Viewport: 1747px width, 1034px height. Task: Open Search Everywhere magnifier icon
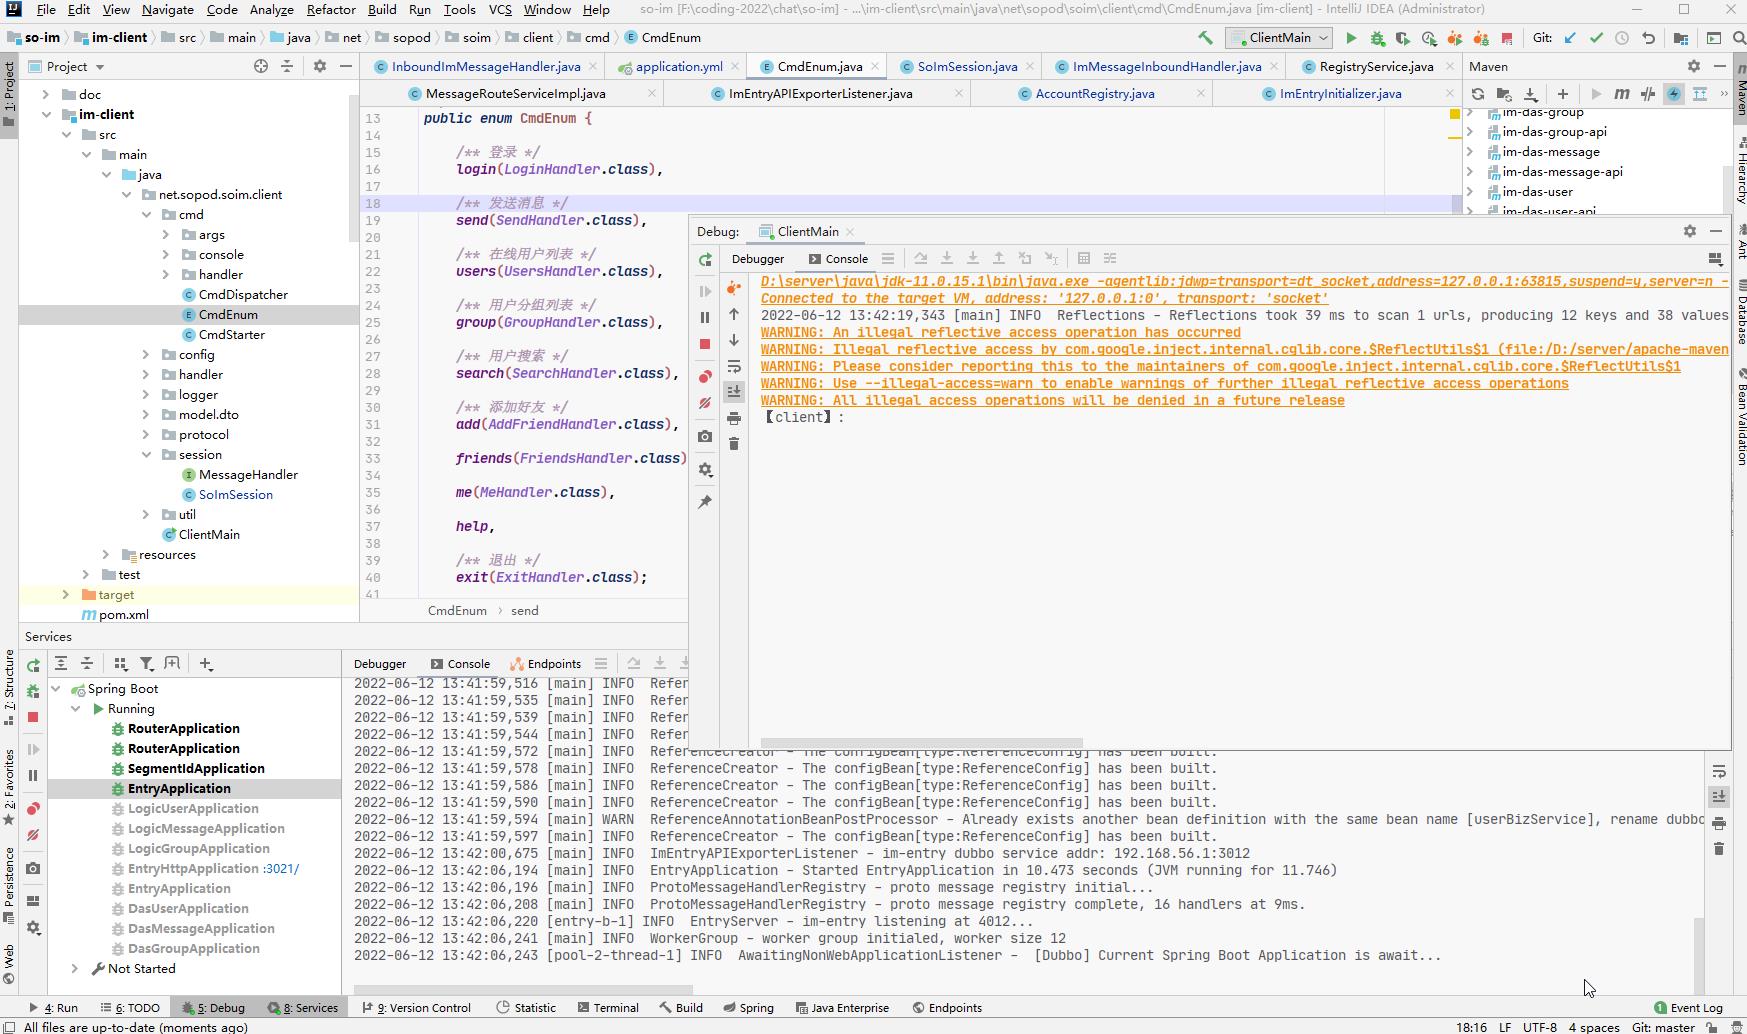1738,38
